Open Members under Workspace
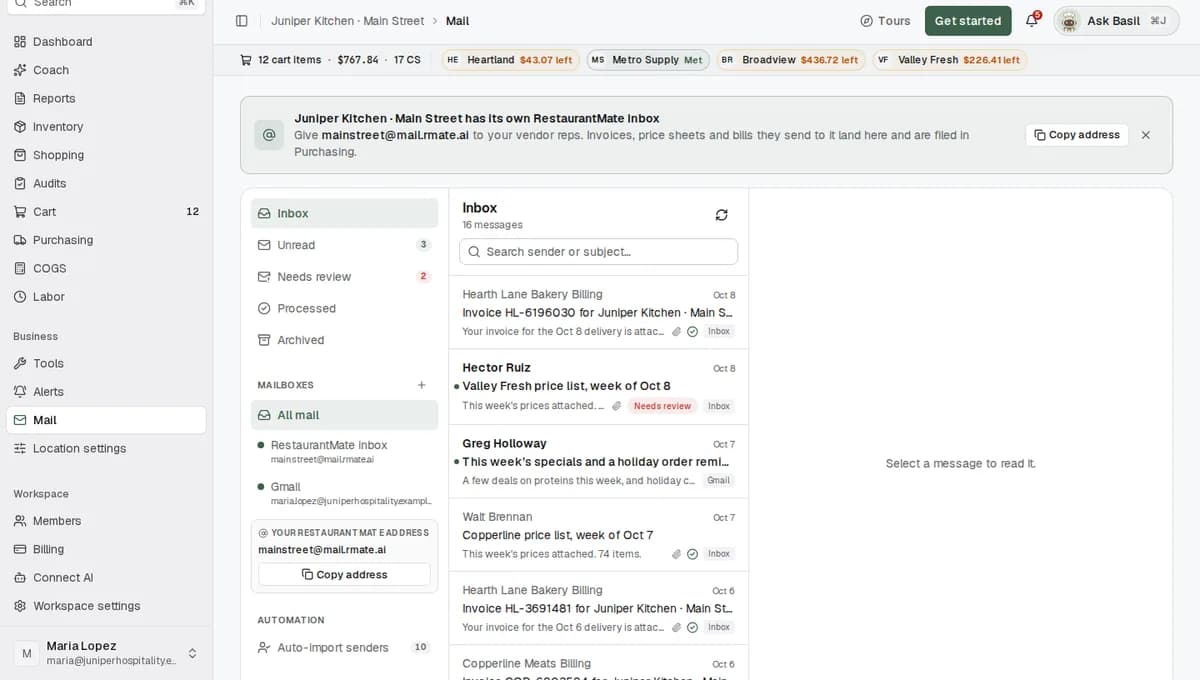Screen dimensions: 1200x680 pyautogui.click(x=106, y=521)
